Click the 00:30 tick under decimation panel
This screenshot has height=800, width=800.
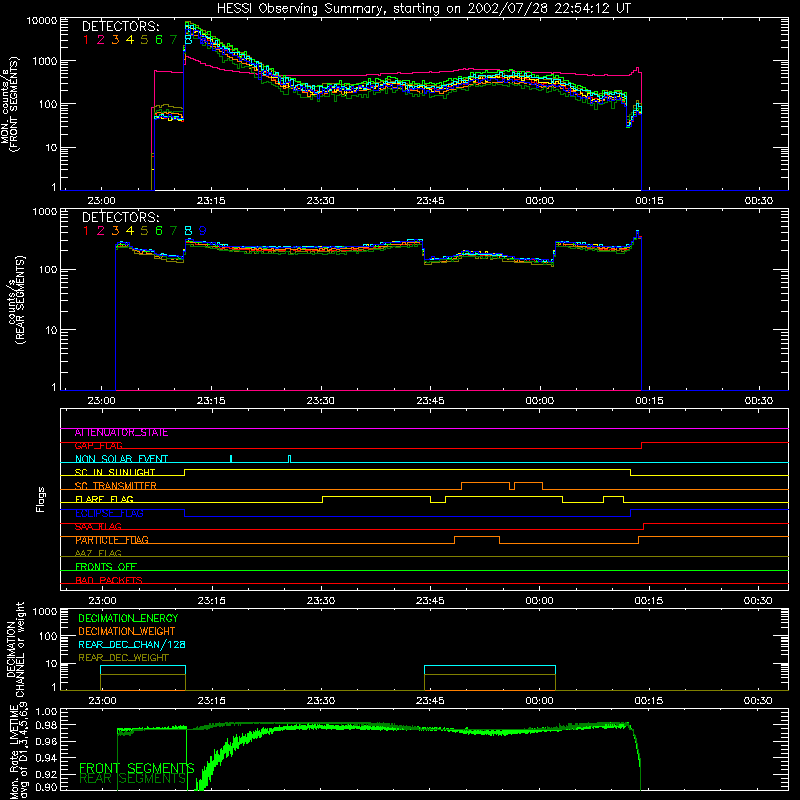(758, 701)
